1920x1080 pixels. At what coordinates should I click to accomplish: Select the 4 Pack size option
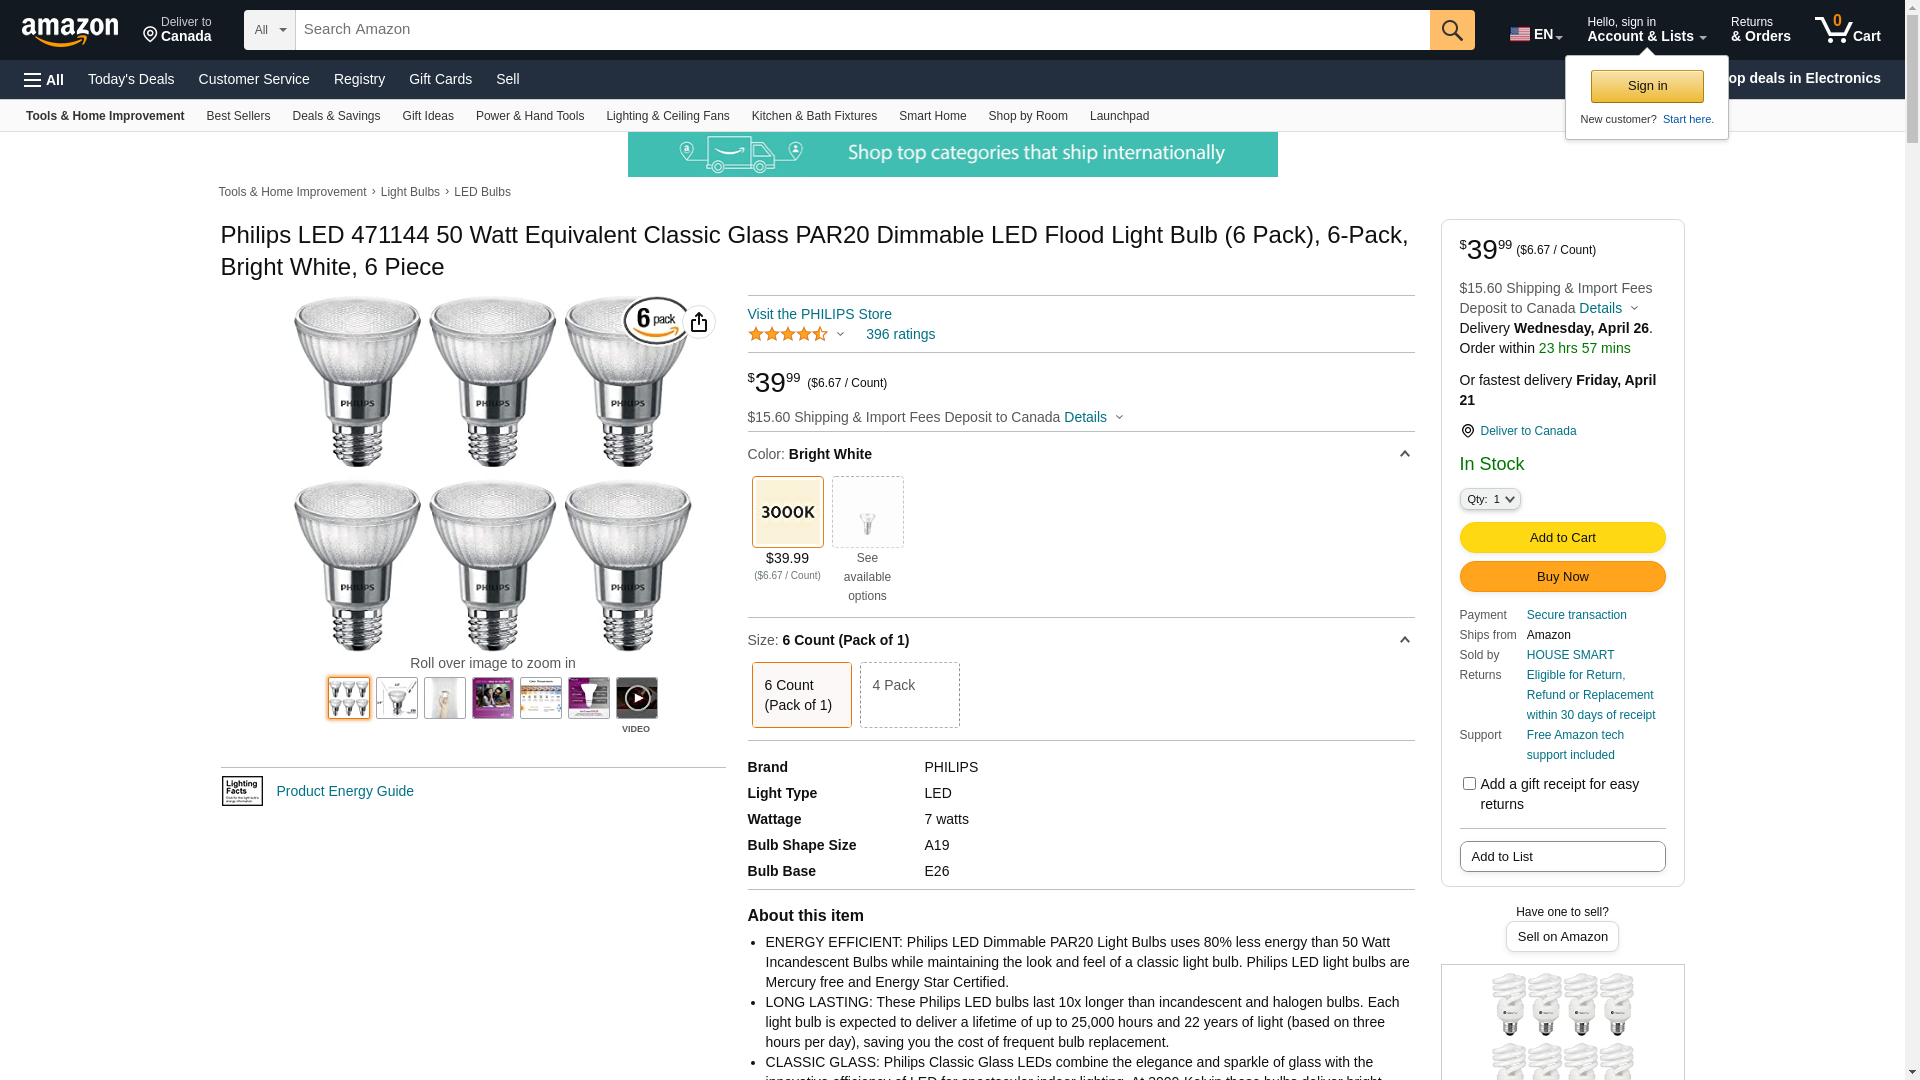pyautogui.click(x=909, y=695)
